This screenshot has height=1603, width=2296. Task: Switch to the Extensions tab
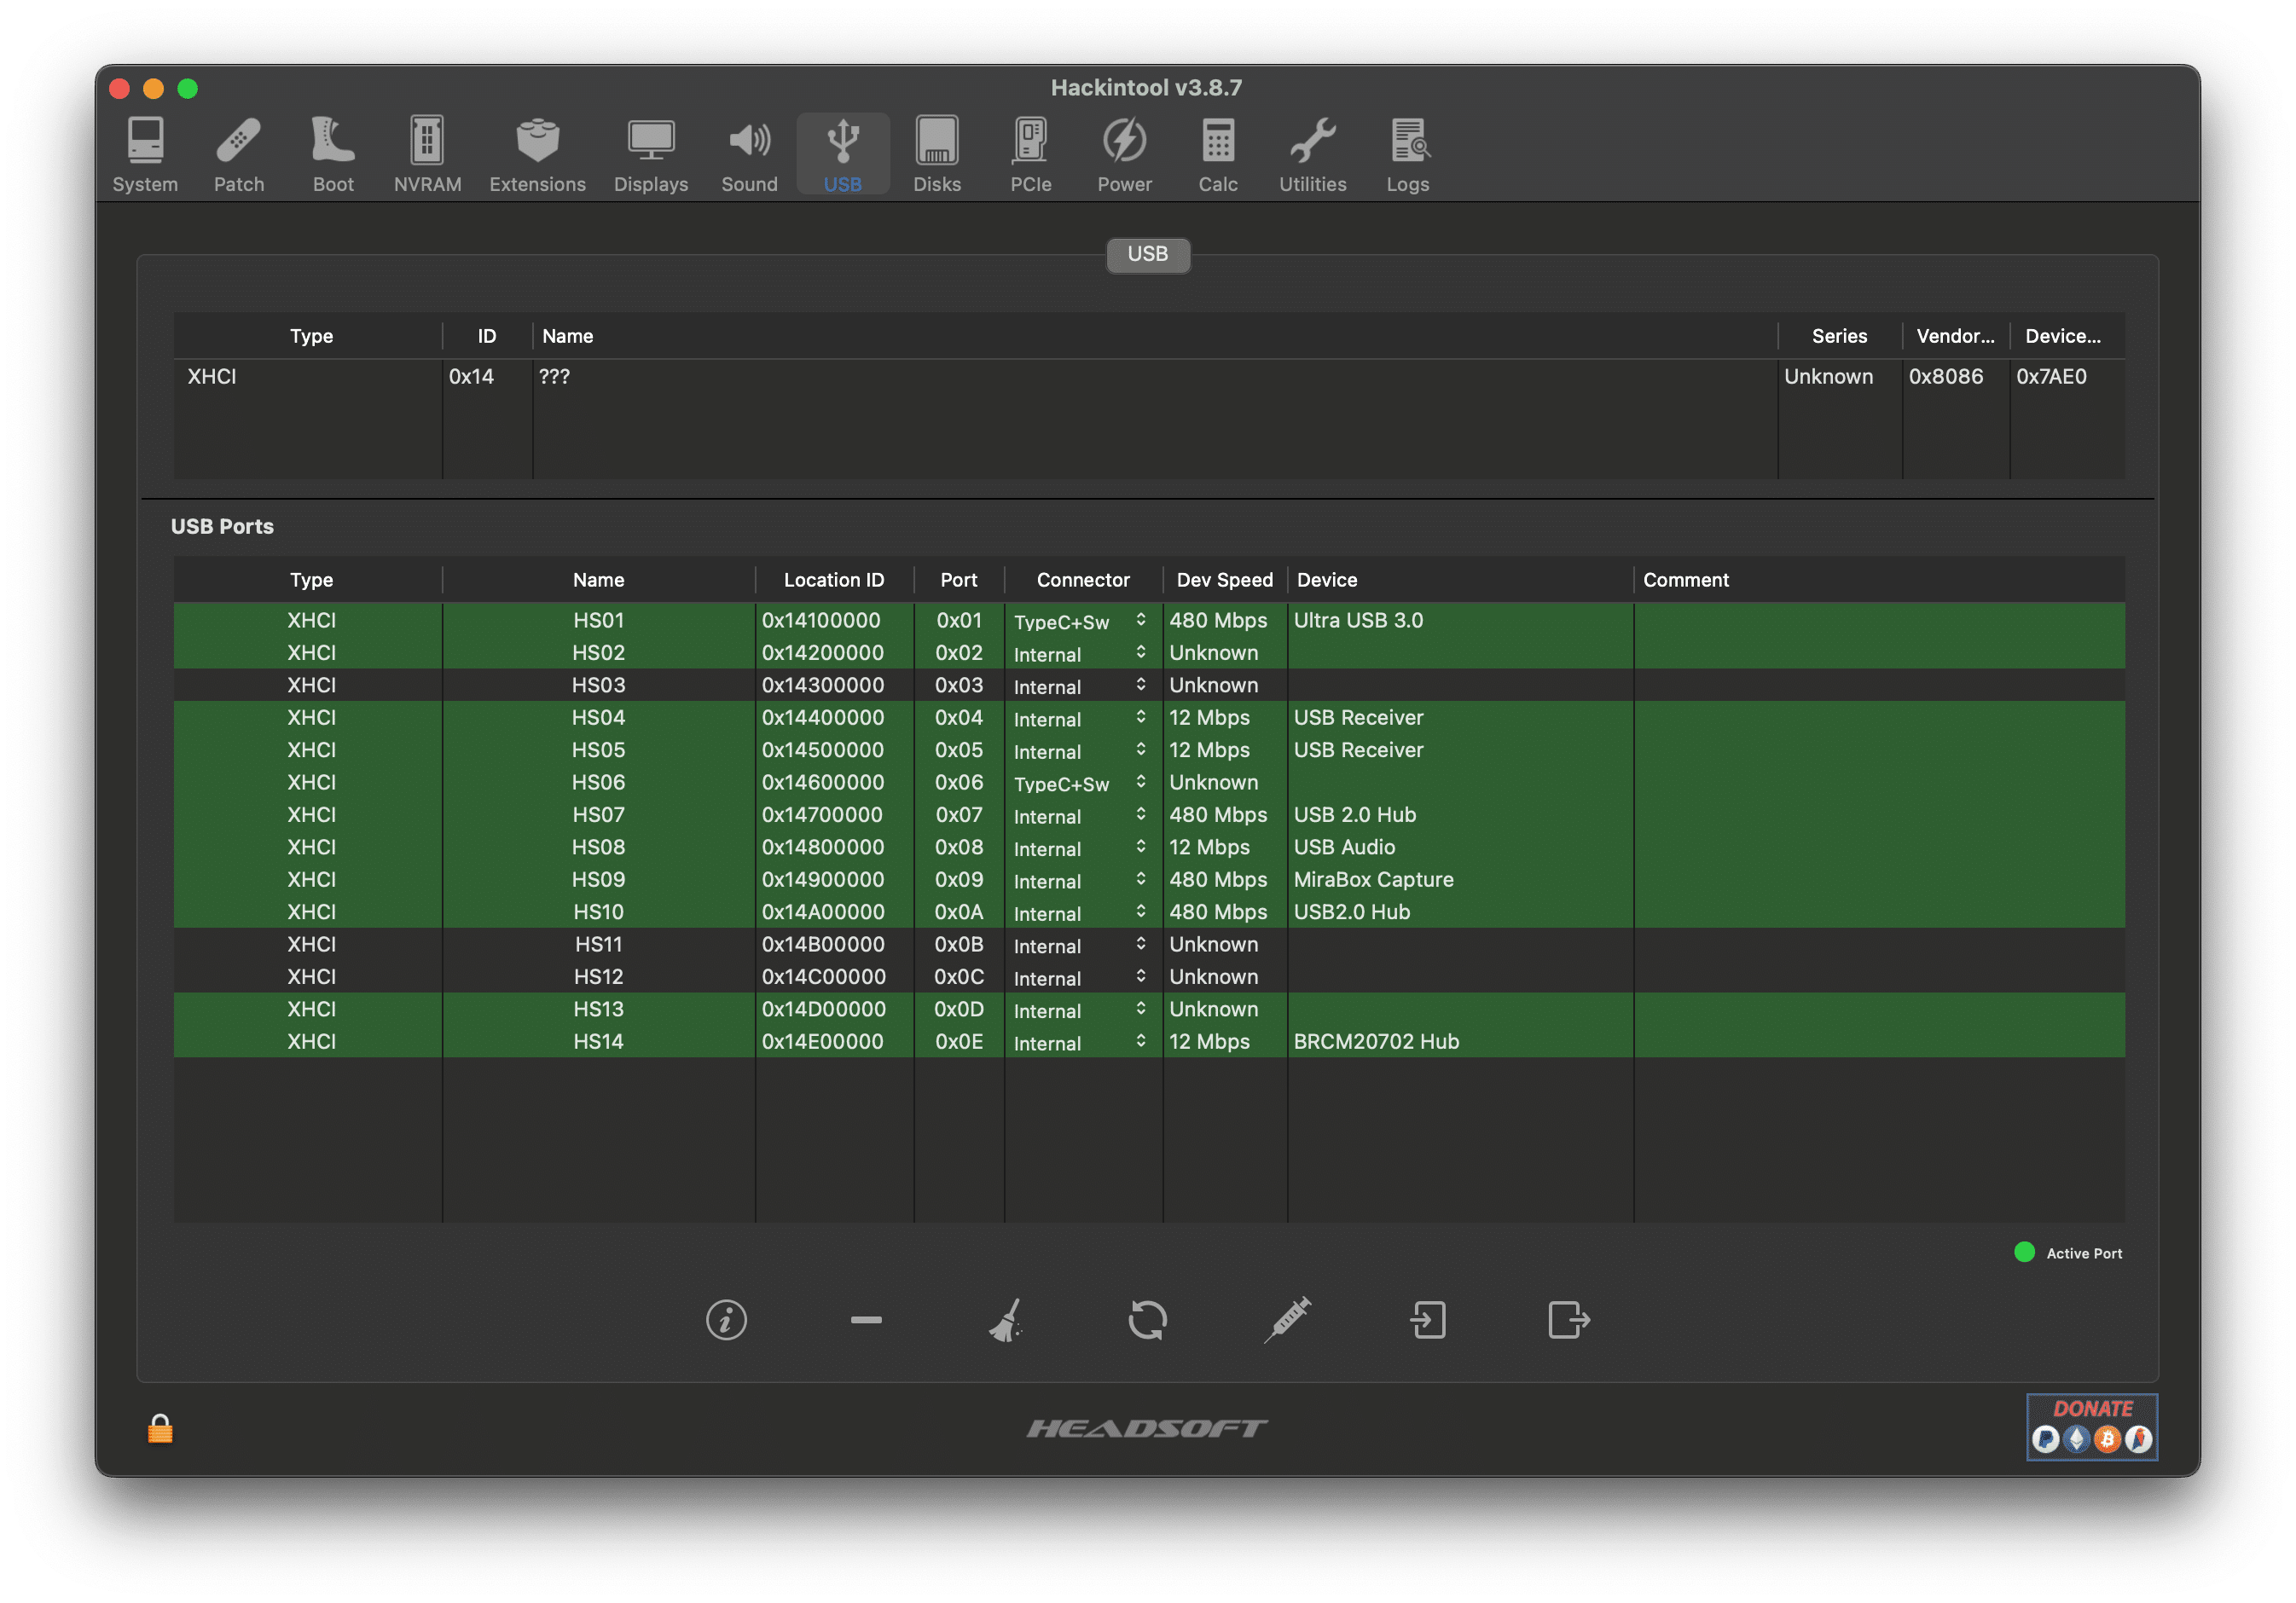coord(537,154)
